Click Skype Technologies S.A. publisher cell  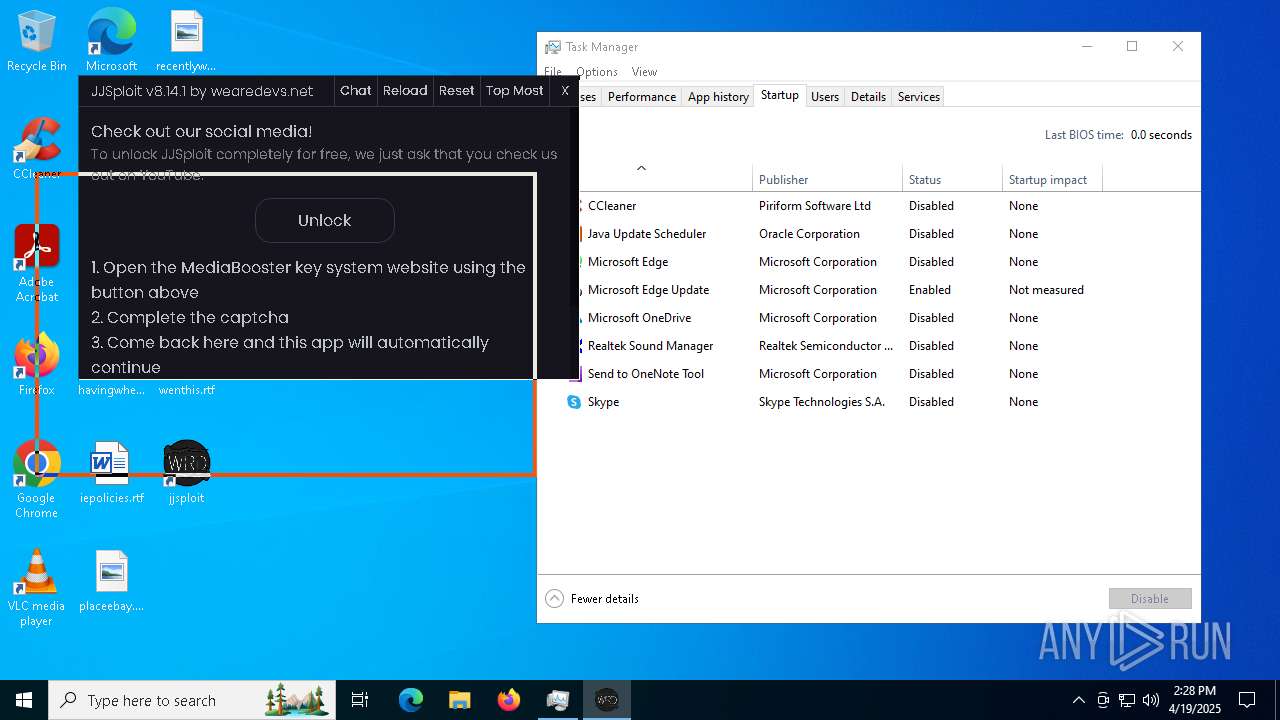tap(822, 402)
